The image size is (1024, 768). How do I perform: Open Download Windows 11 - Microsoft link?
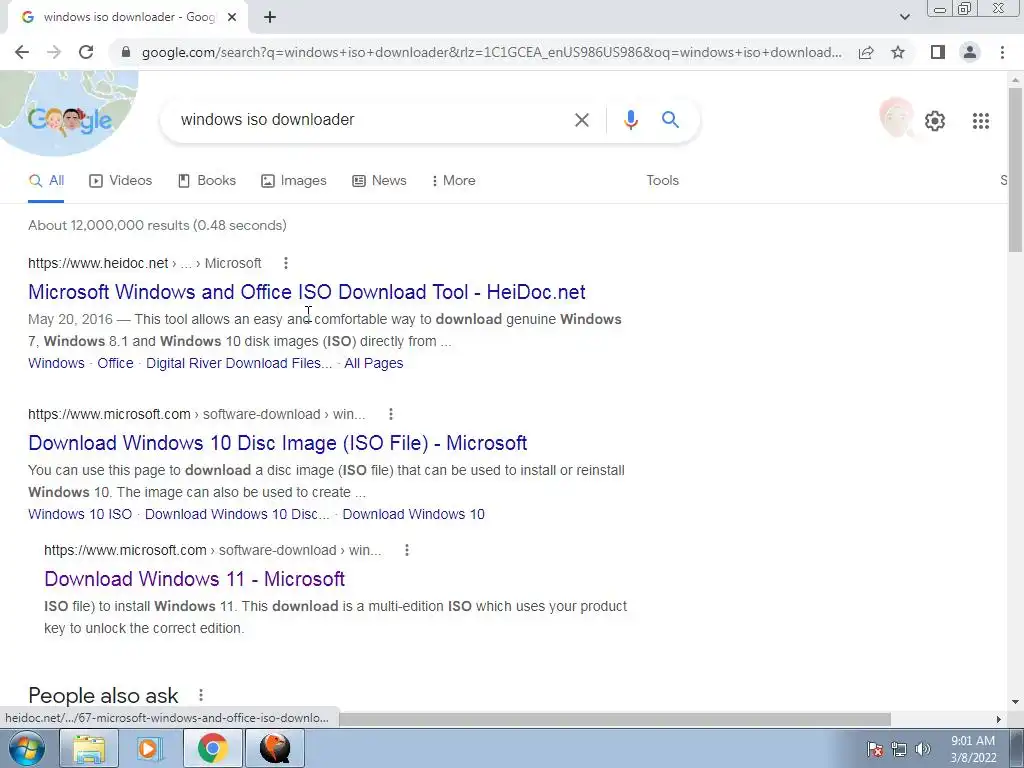194,579
